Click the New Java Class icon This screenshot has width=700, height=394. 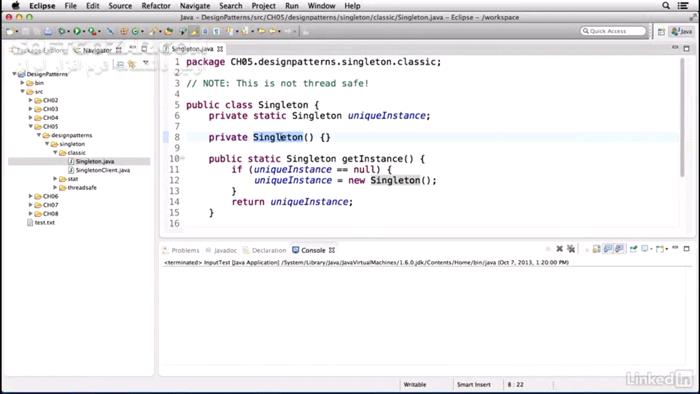(x=135, y=31)
